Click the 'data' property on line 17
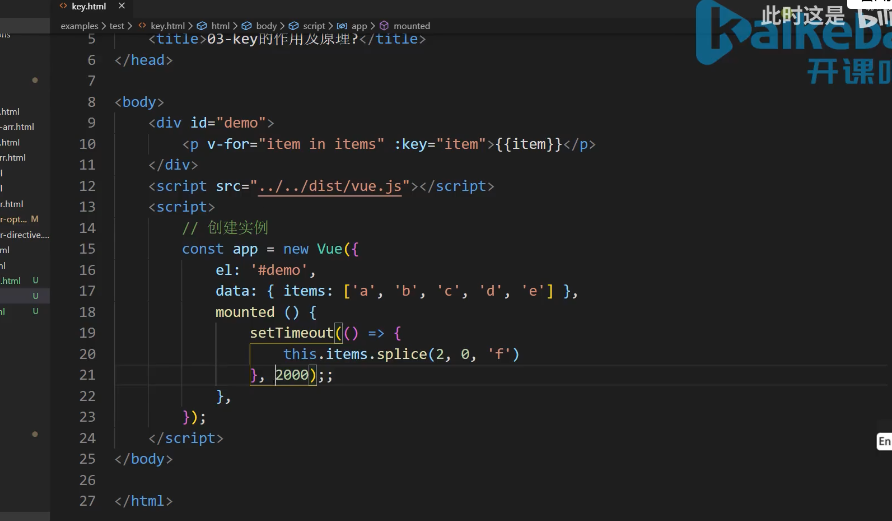 pos(232,291)
